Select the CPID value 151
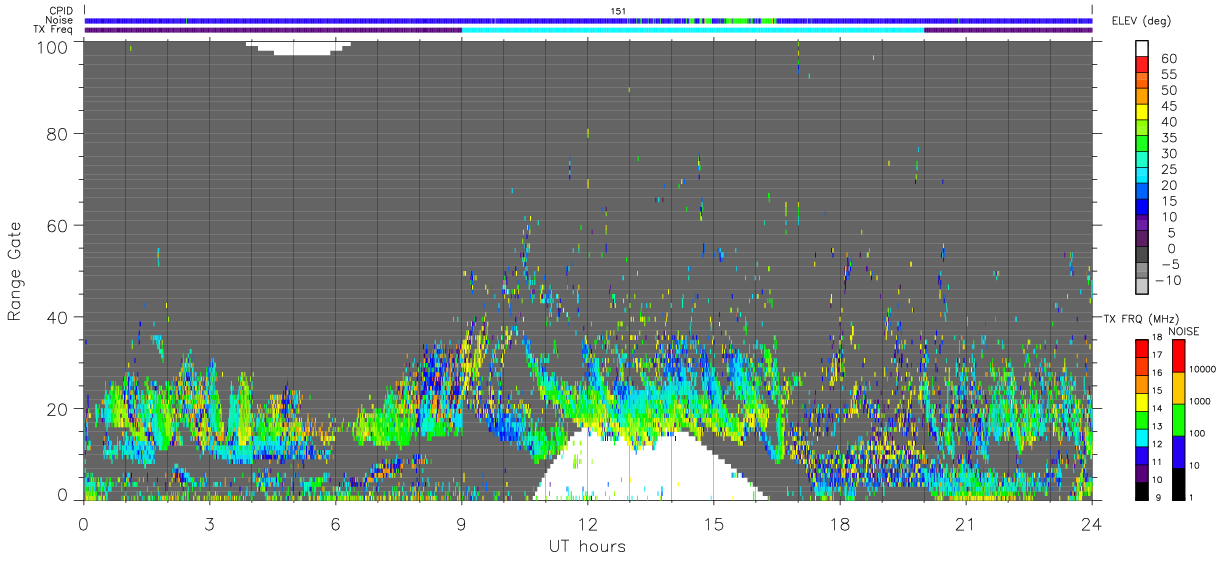This screenshot has width=1228, height=567. pos(617,10)
